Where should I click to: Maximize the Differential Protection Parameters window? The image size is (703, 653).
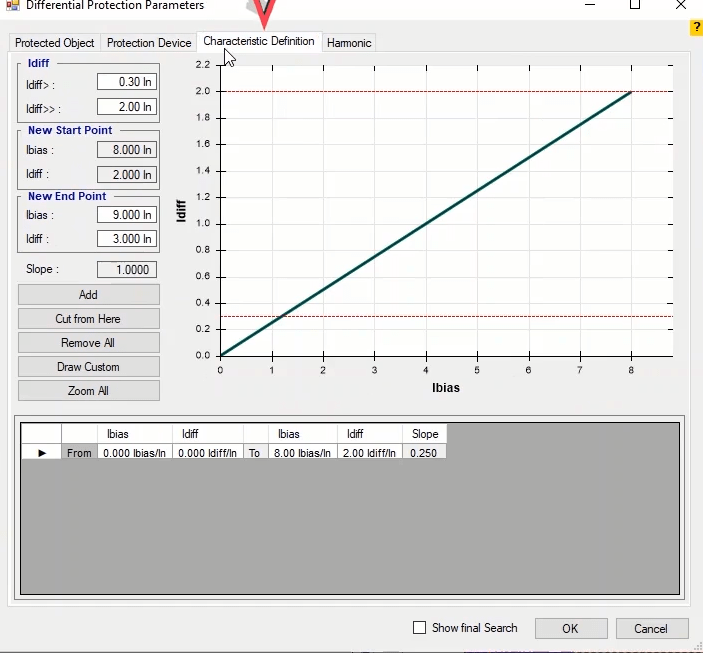pos(635,5)
